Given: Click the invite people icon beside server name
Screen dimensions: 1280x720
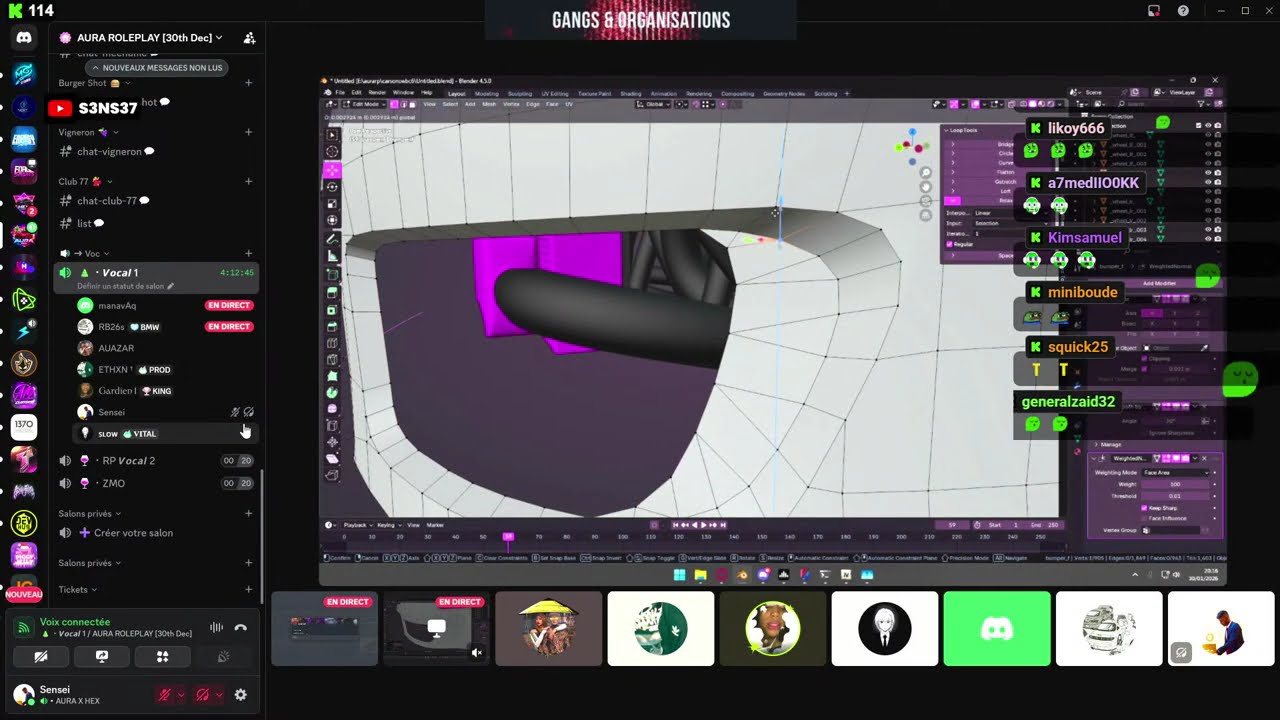Looking at the screenshot, I should pyautogui.click(x=249, y=38).
